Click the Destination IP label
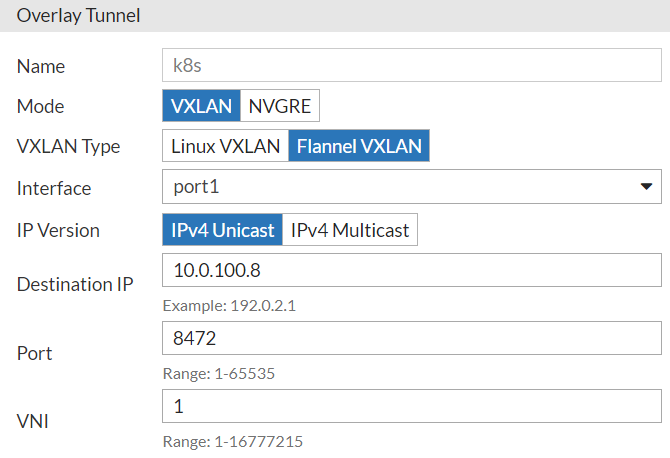The width and height of the screenshot is (670, 458). pyautogui.click(x=75, y=284)
